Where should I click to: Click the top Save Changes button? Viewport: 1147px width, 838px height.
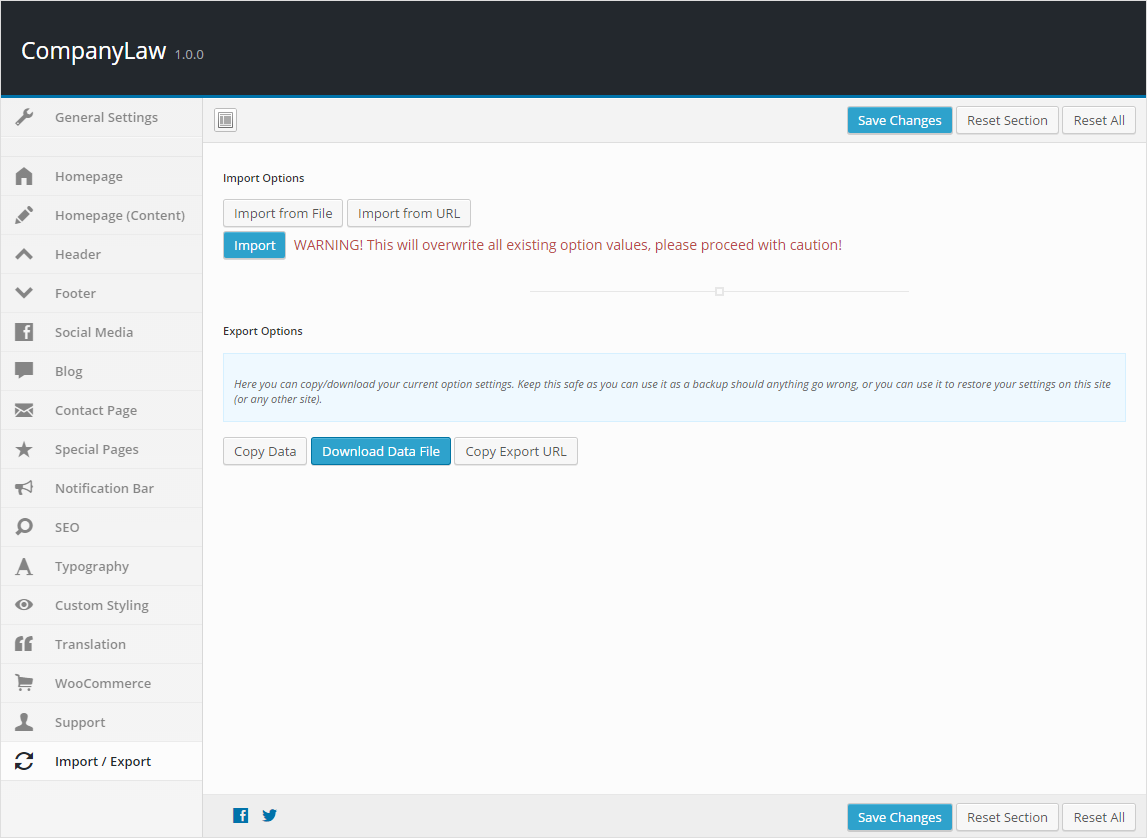(899, 120)
